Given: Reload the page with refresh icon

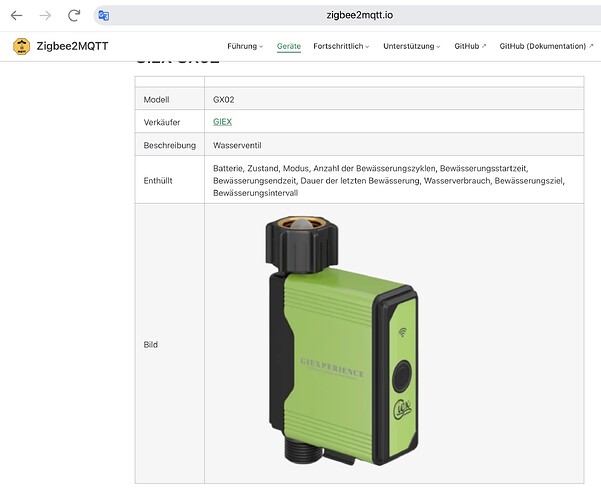Looking at the screenshot, I should coord(74,15).
